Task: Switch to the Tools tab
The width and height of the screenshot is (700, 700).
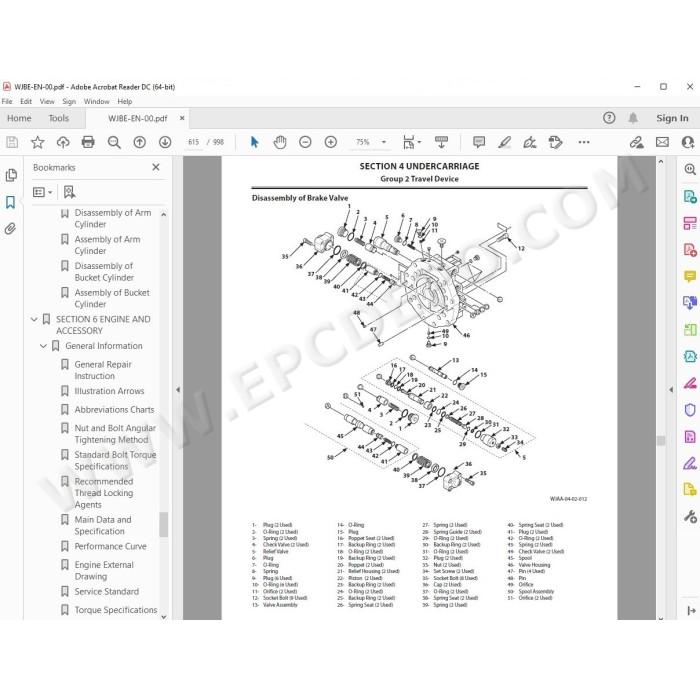Action: click(59, 118)
